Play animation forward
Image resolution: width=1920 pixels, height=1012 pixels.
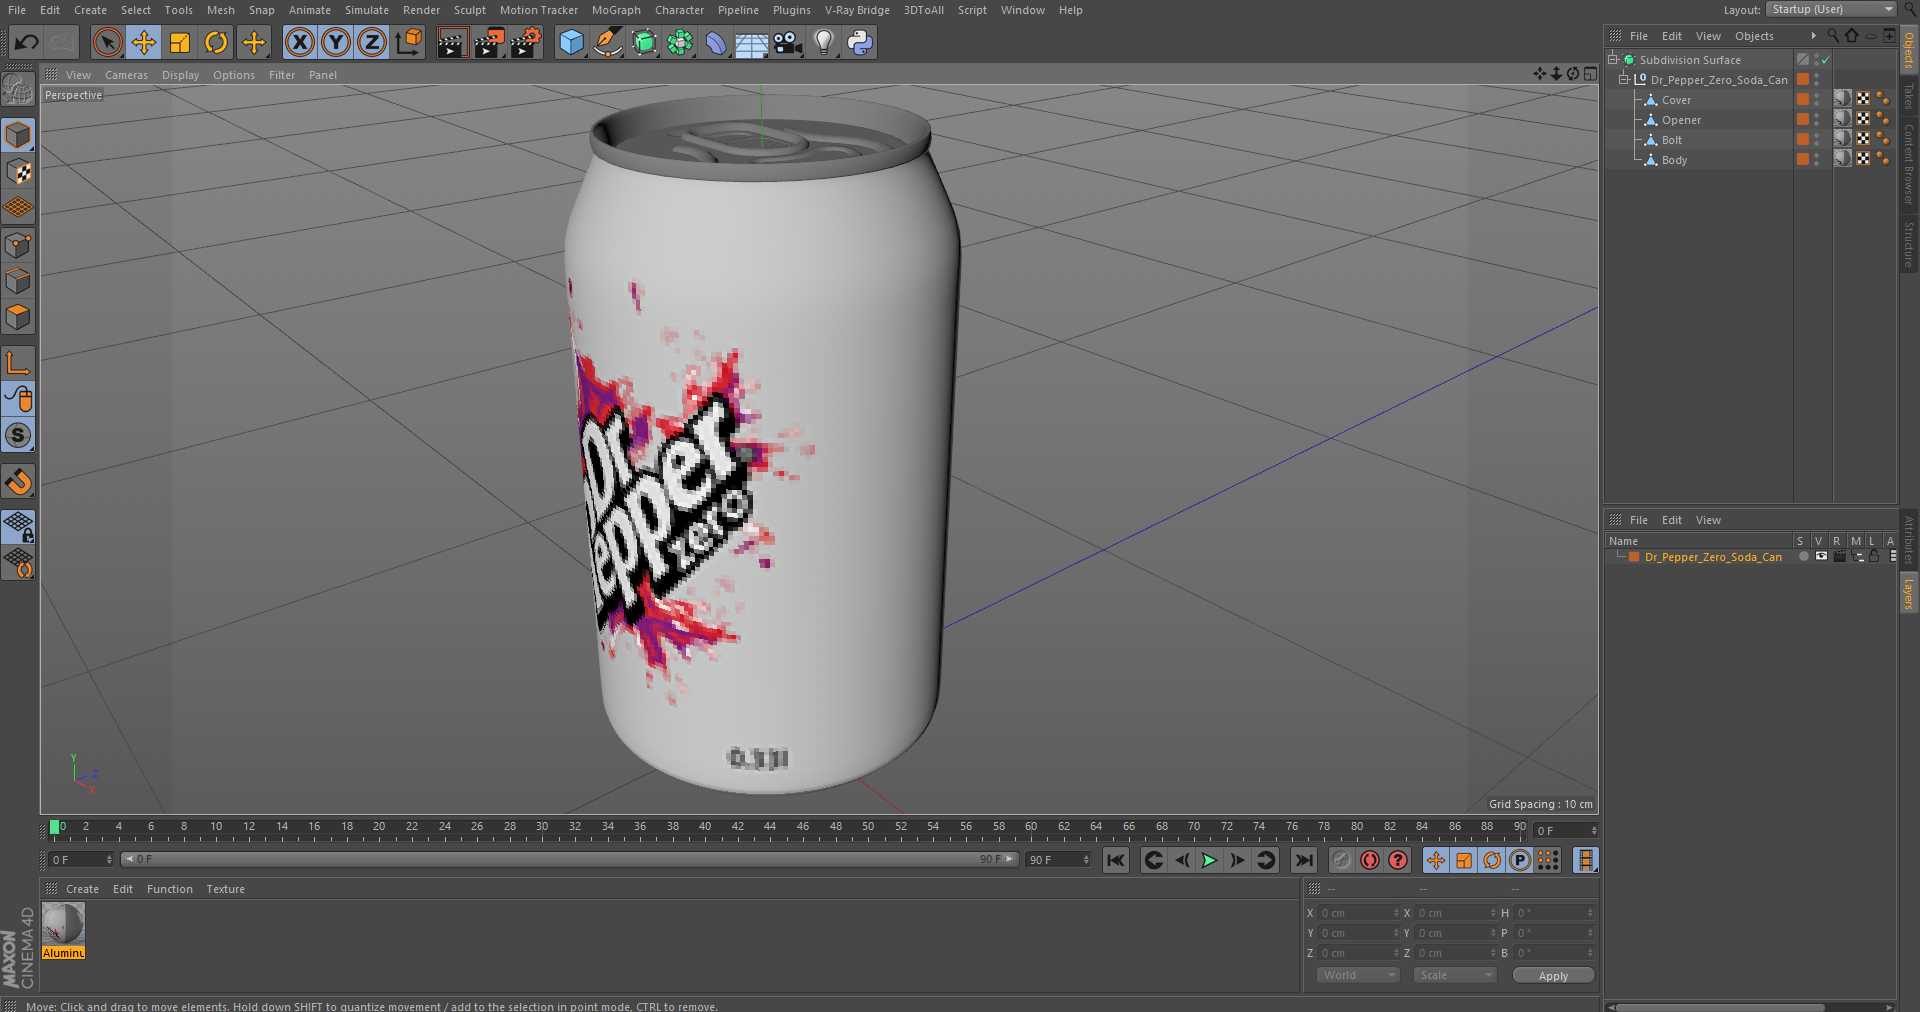(1209, 860)
